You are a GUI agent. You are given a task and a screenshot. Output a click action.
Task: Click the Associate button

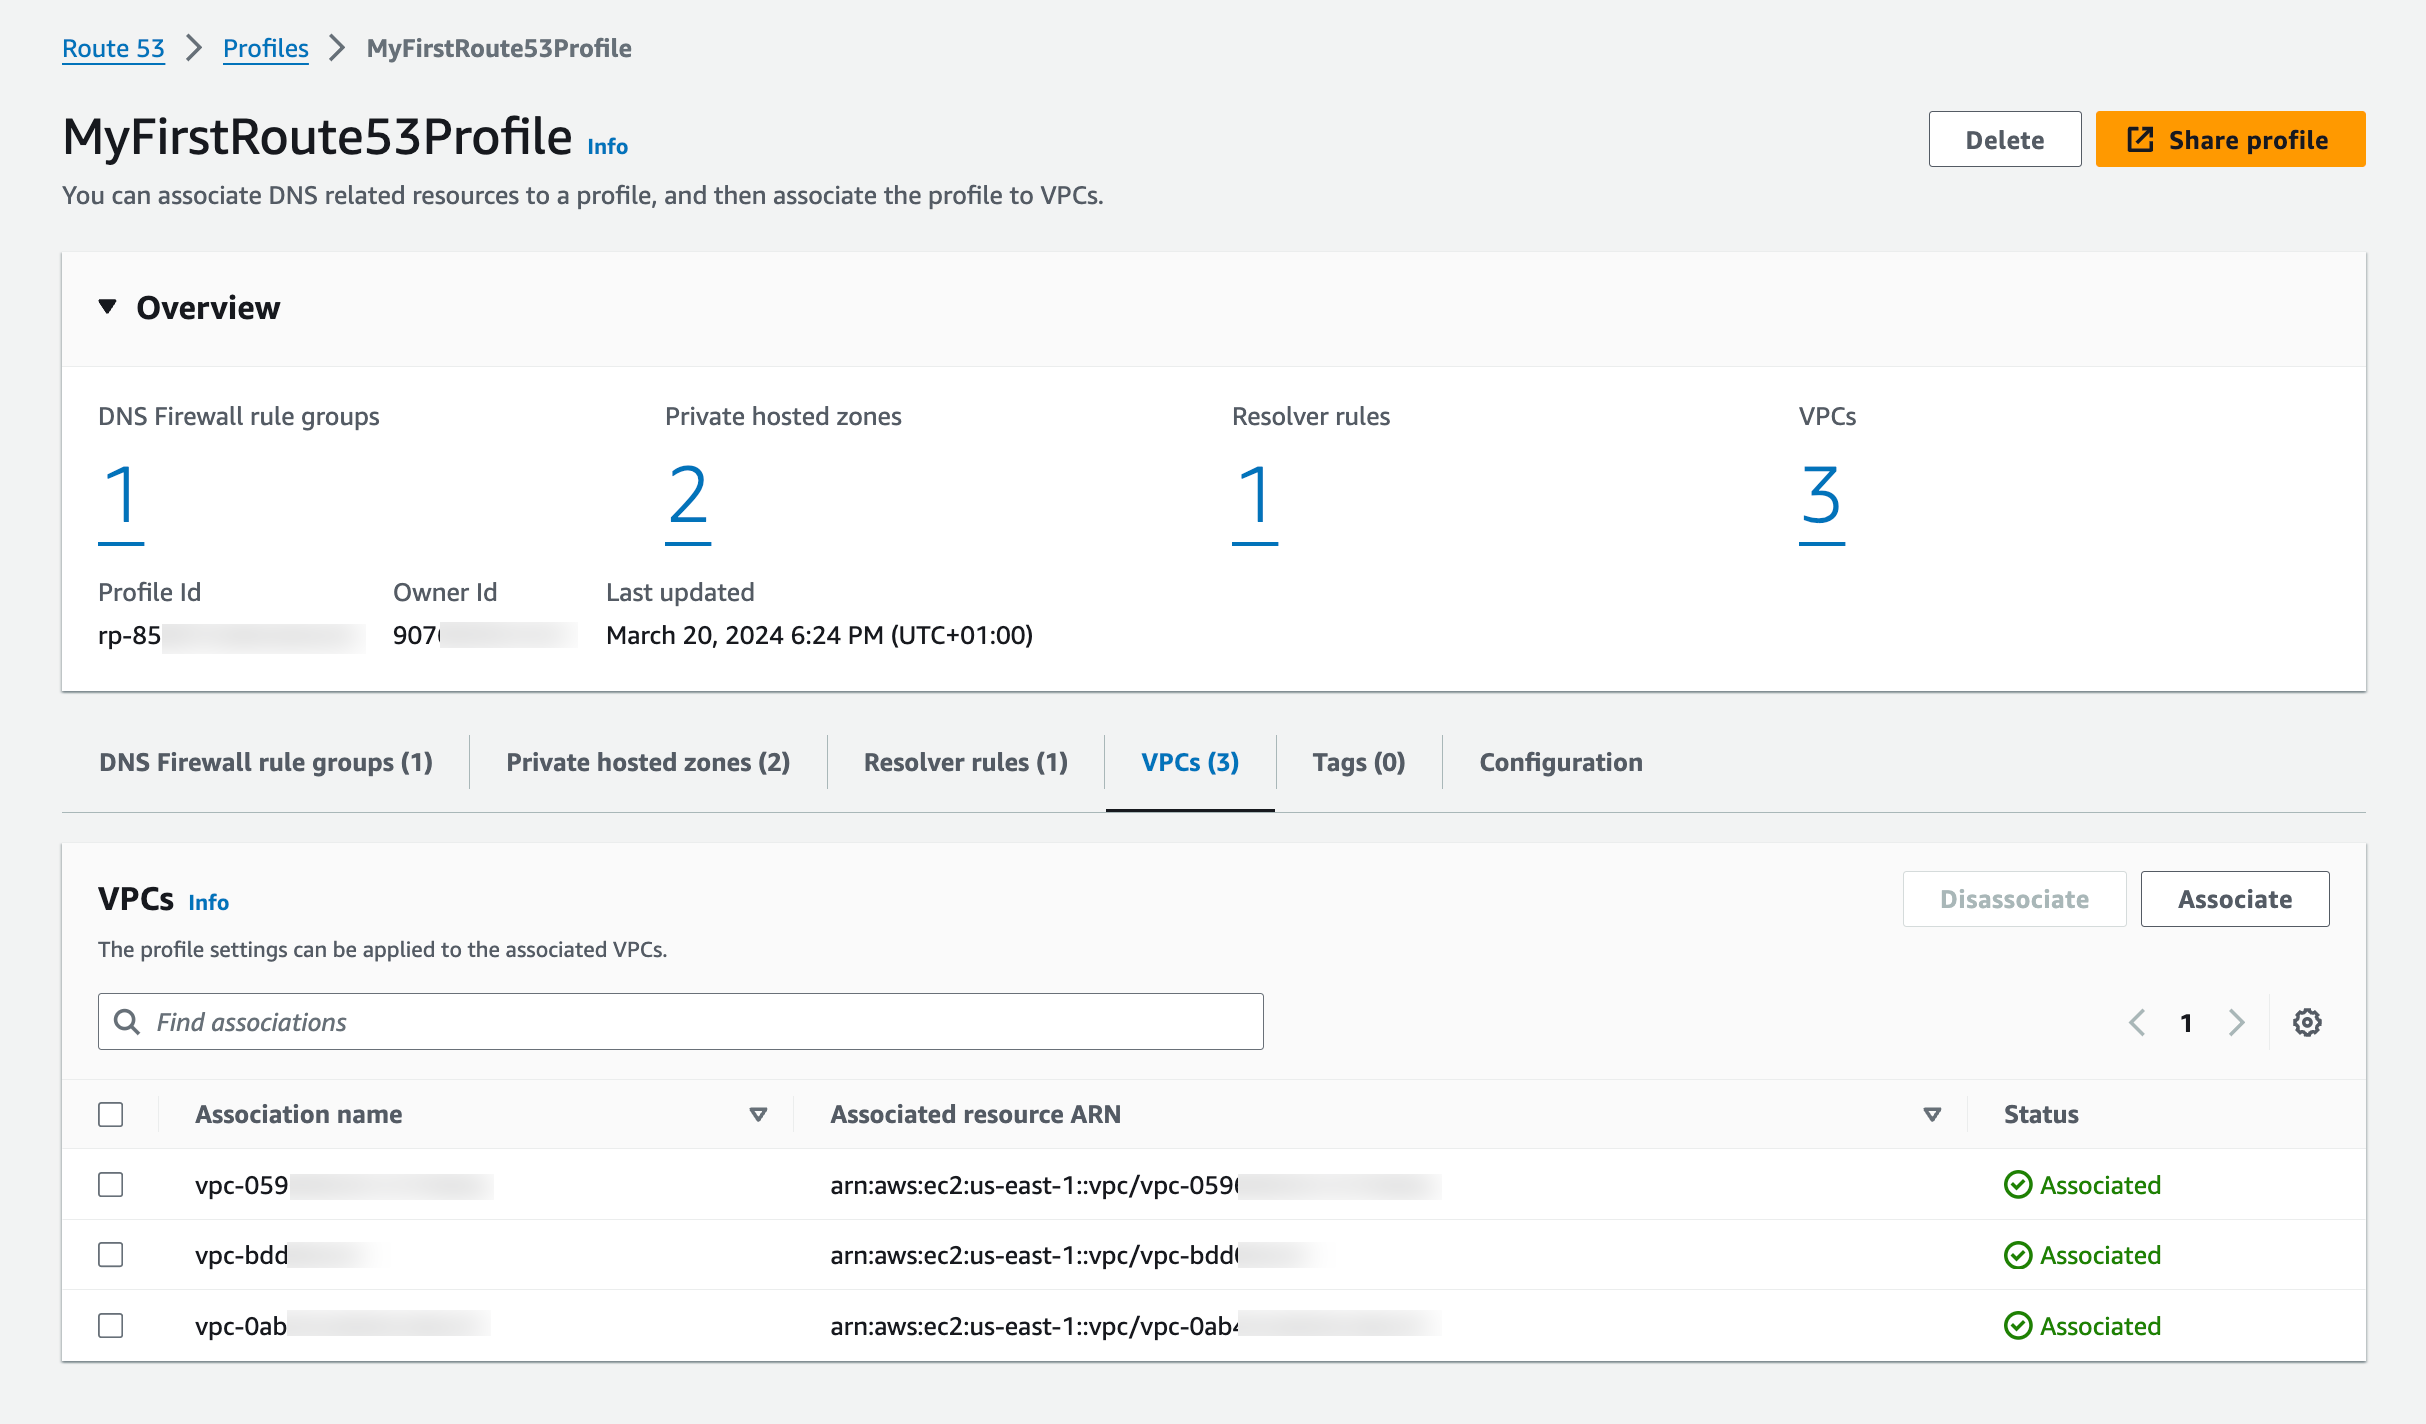tap(2234, 899)
